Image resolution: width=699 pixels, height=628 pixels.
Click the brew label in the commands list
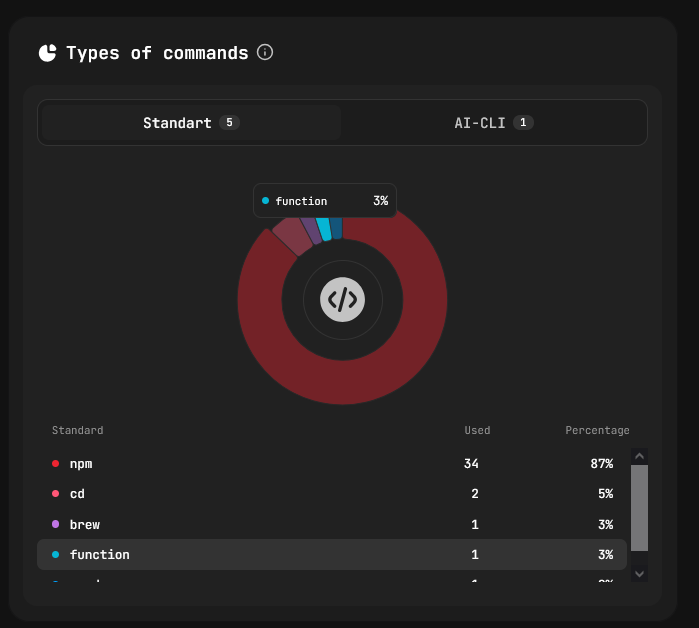tap(85, 524)
